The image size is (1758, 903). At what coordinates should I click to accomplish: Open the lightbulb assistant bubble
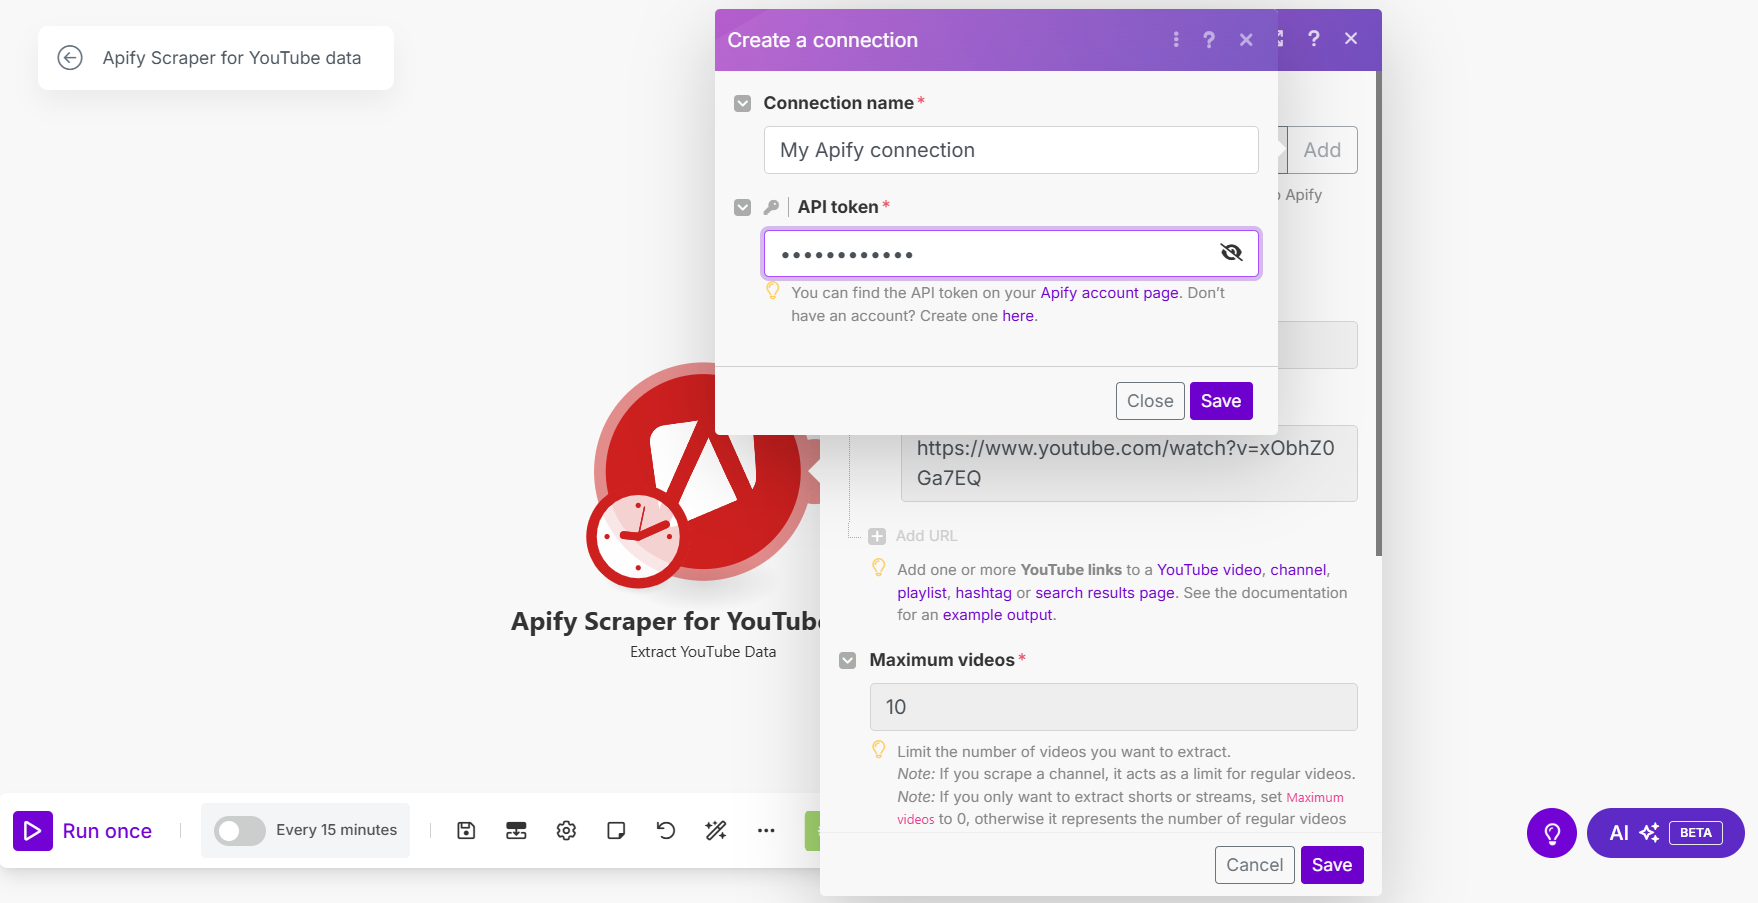click(1551, 832)
